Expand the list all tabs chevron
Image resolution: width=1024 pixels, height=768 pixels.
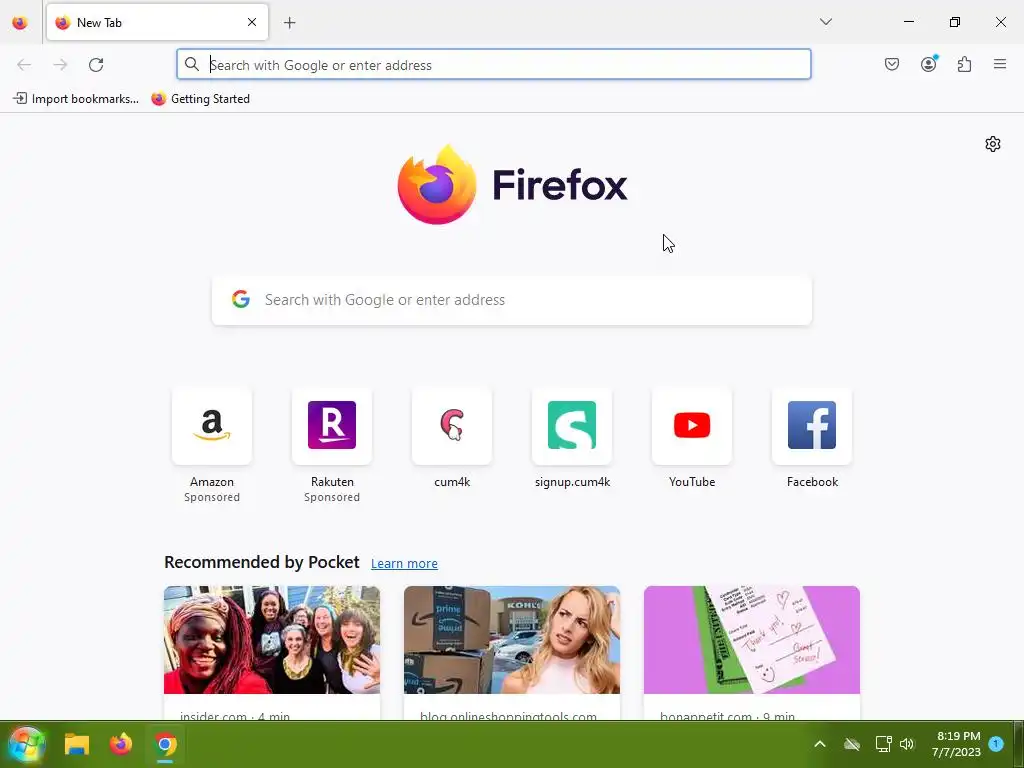point(825,22)
